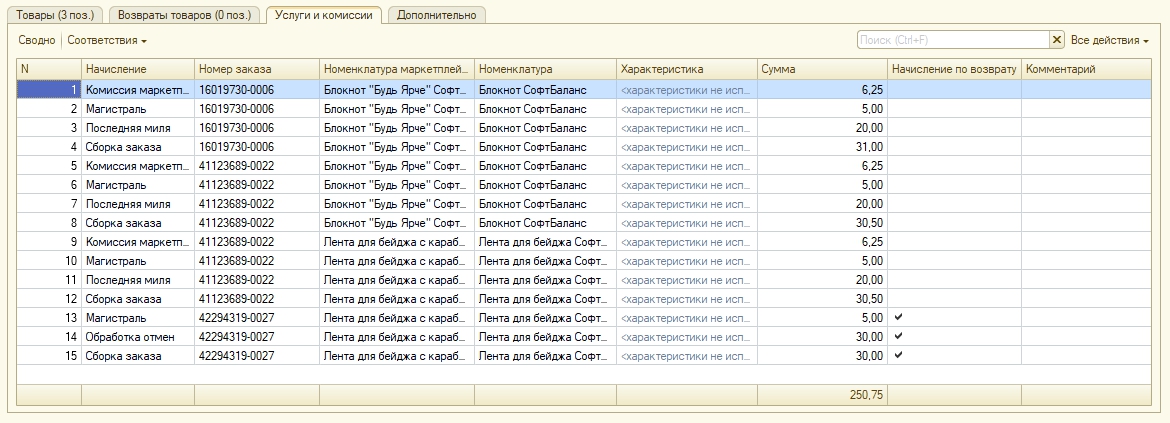The image size is (1170, 423).
Task: Click the Сводно button
Action: coord(36,40)
